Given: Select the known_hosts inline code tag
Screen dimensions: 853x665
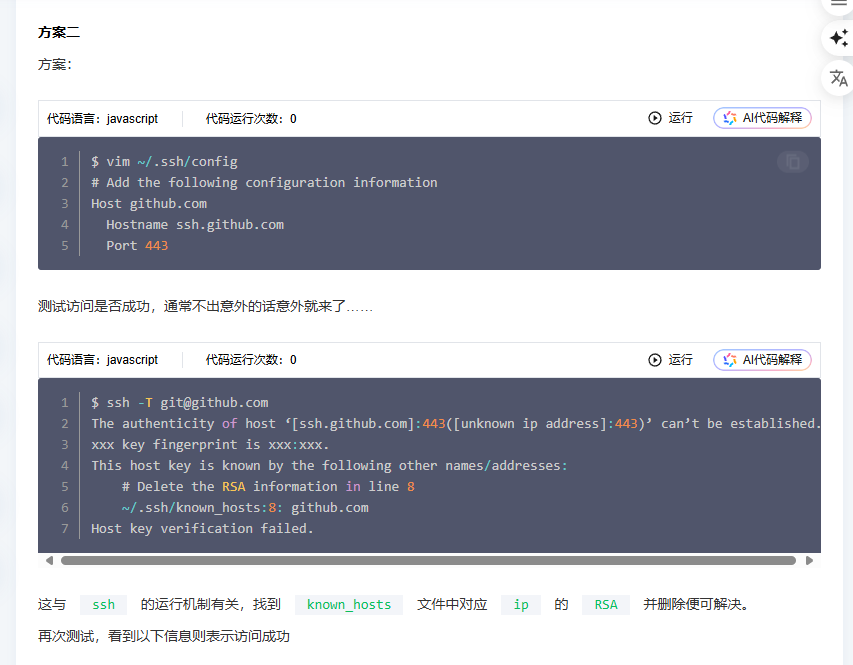Looking at the screenshot, I should pyautogui.click(x=348, y=604).
